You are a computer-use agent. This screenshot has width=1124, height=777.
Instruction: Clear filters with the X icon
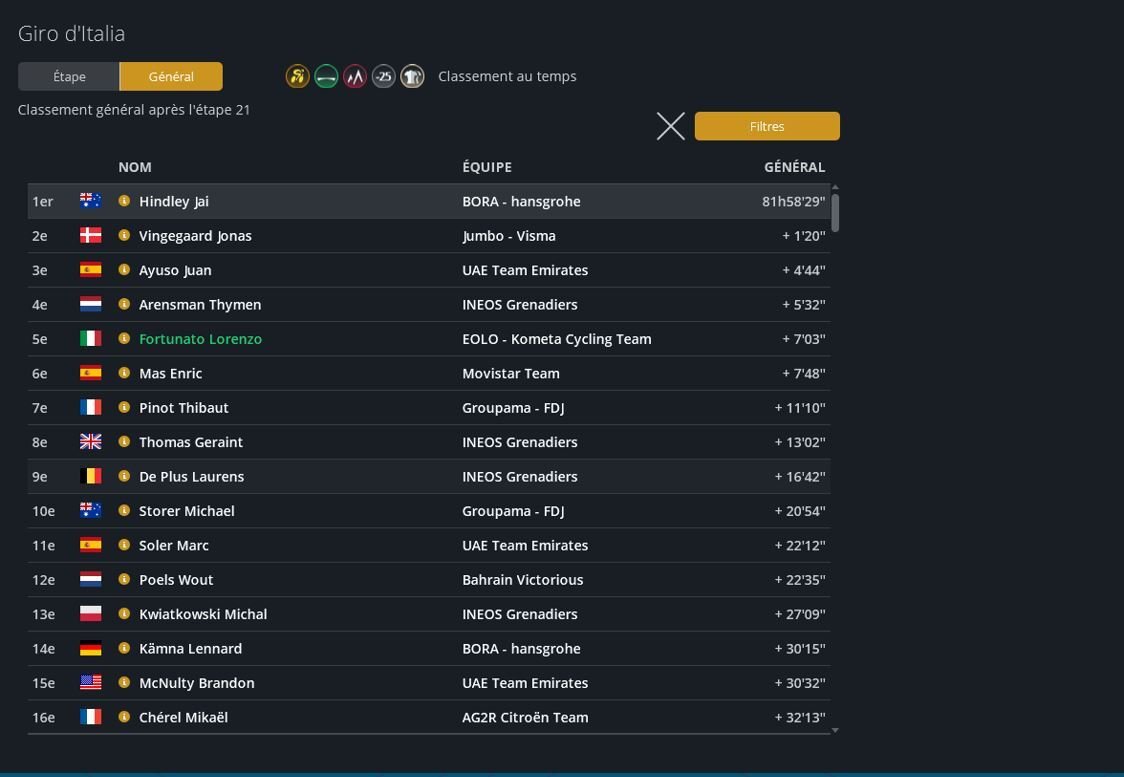coord(670,126)
